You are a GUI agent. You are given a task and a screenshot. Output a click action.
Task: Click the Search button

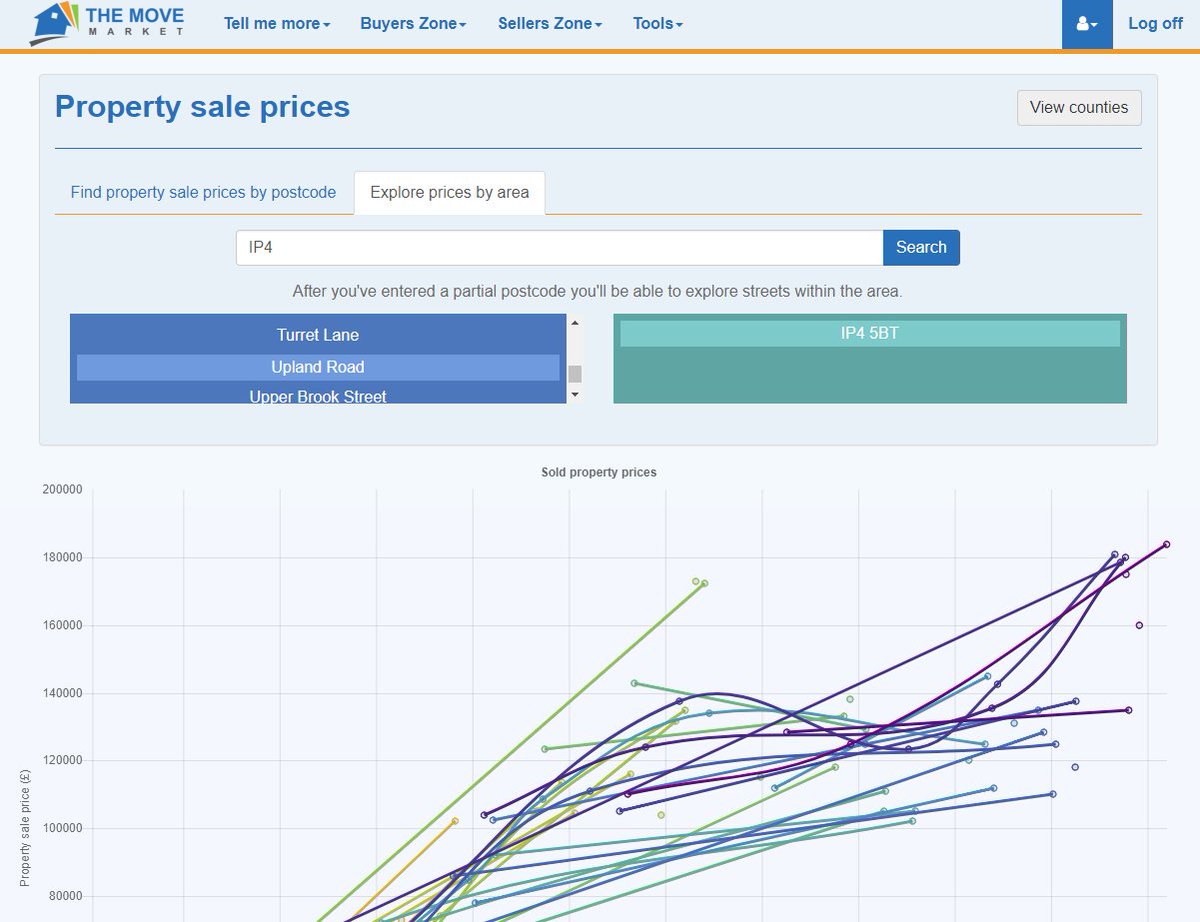click(x=921, y=247)
